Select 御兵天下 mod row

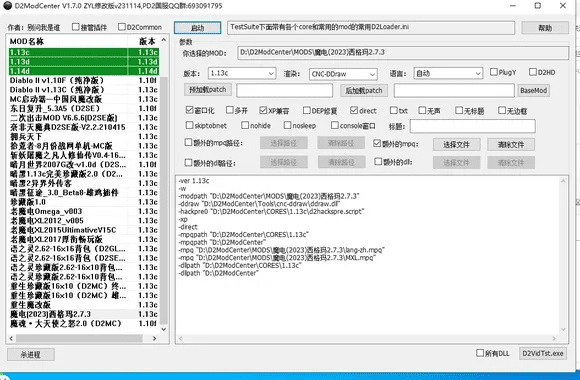coord(84,137)
